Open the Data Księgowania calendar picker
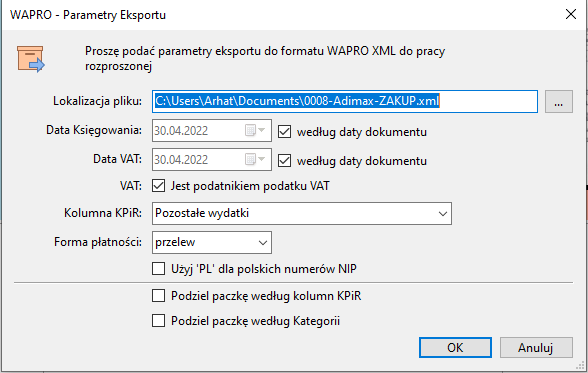The image size is (588, 373). pos(255,130)
